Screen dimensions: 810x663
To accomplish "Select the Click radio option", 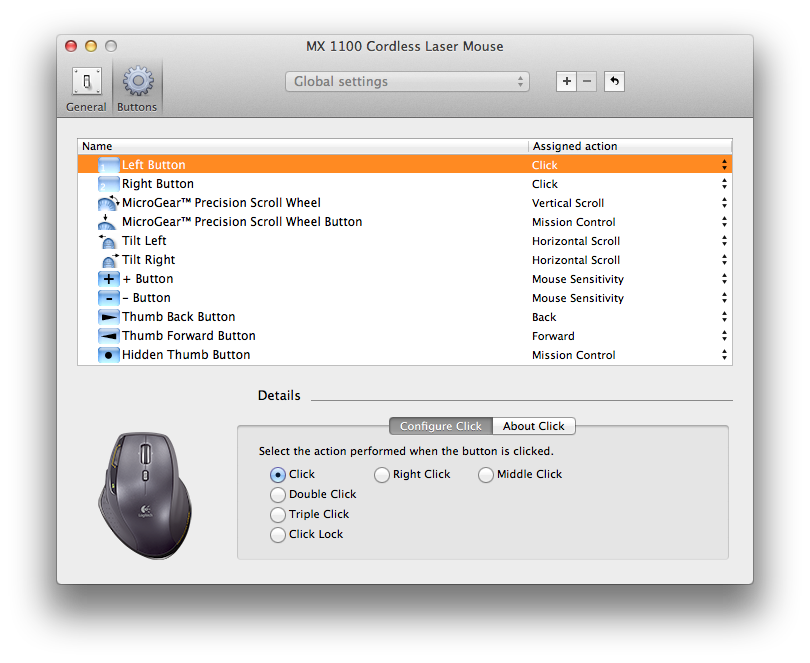I will (277, 474).
